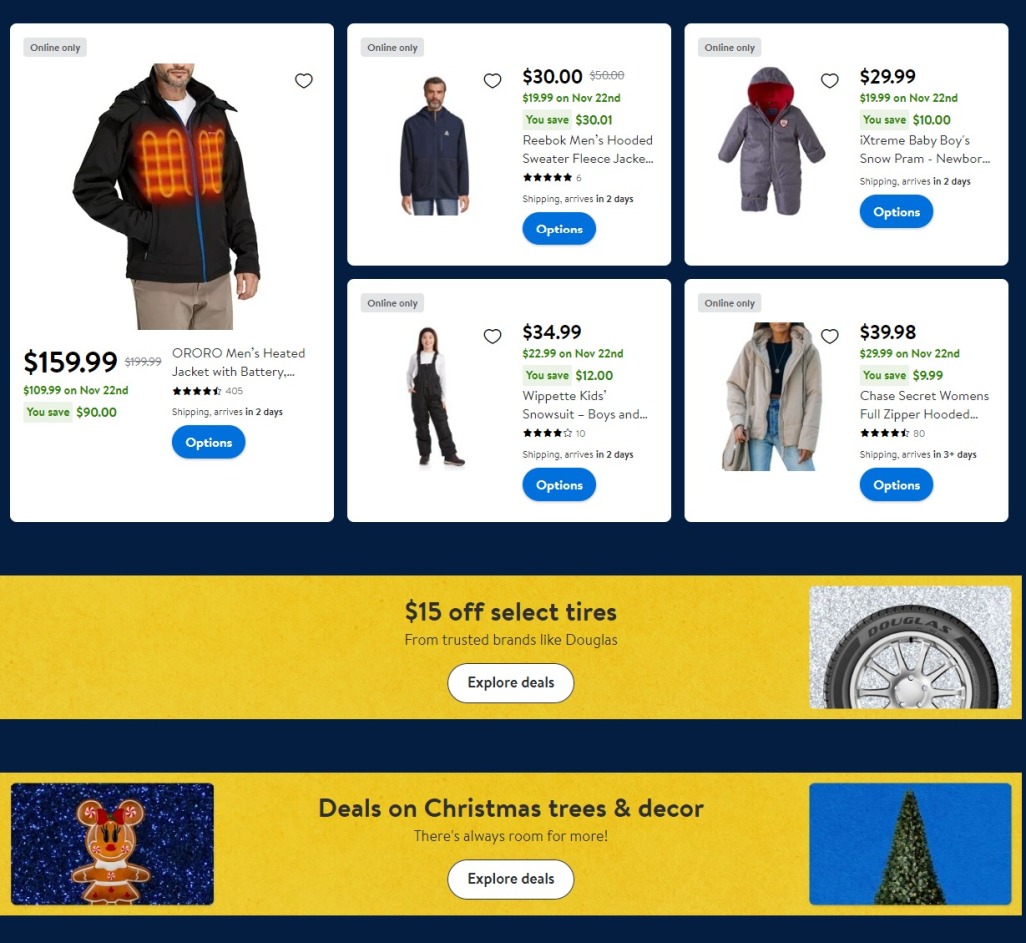Click the Minnie gingerbread decoration image
This screenshot has height=943, width=1026.
pos(113,844)
